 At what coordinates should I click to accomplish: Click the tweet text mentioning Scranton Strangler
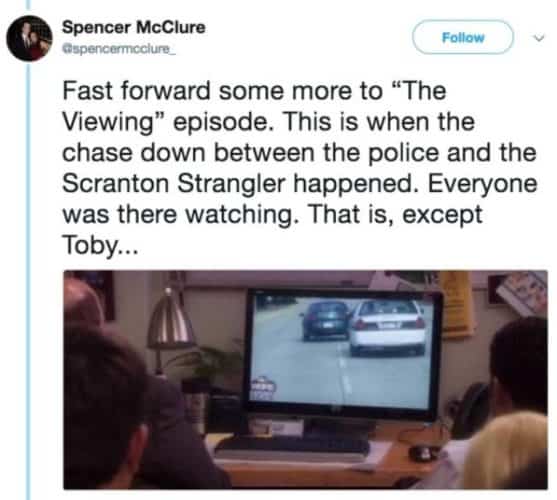pyautogui.click(x=299, y=168)
